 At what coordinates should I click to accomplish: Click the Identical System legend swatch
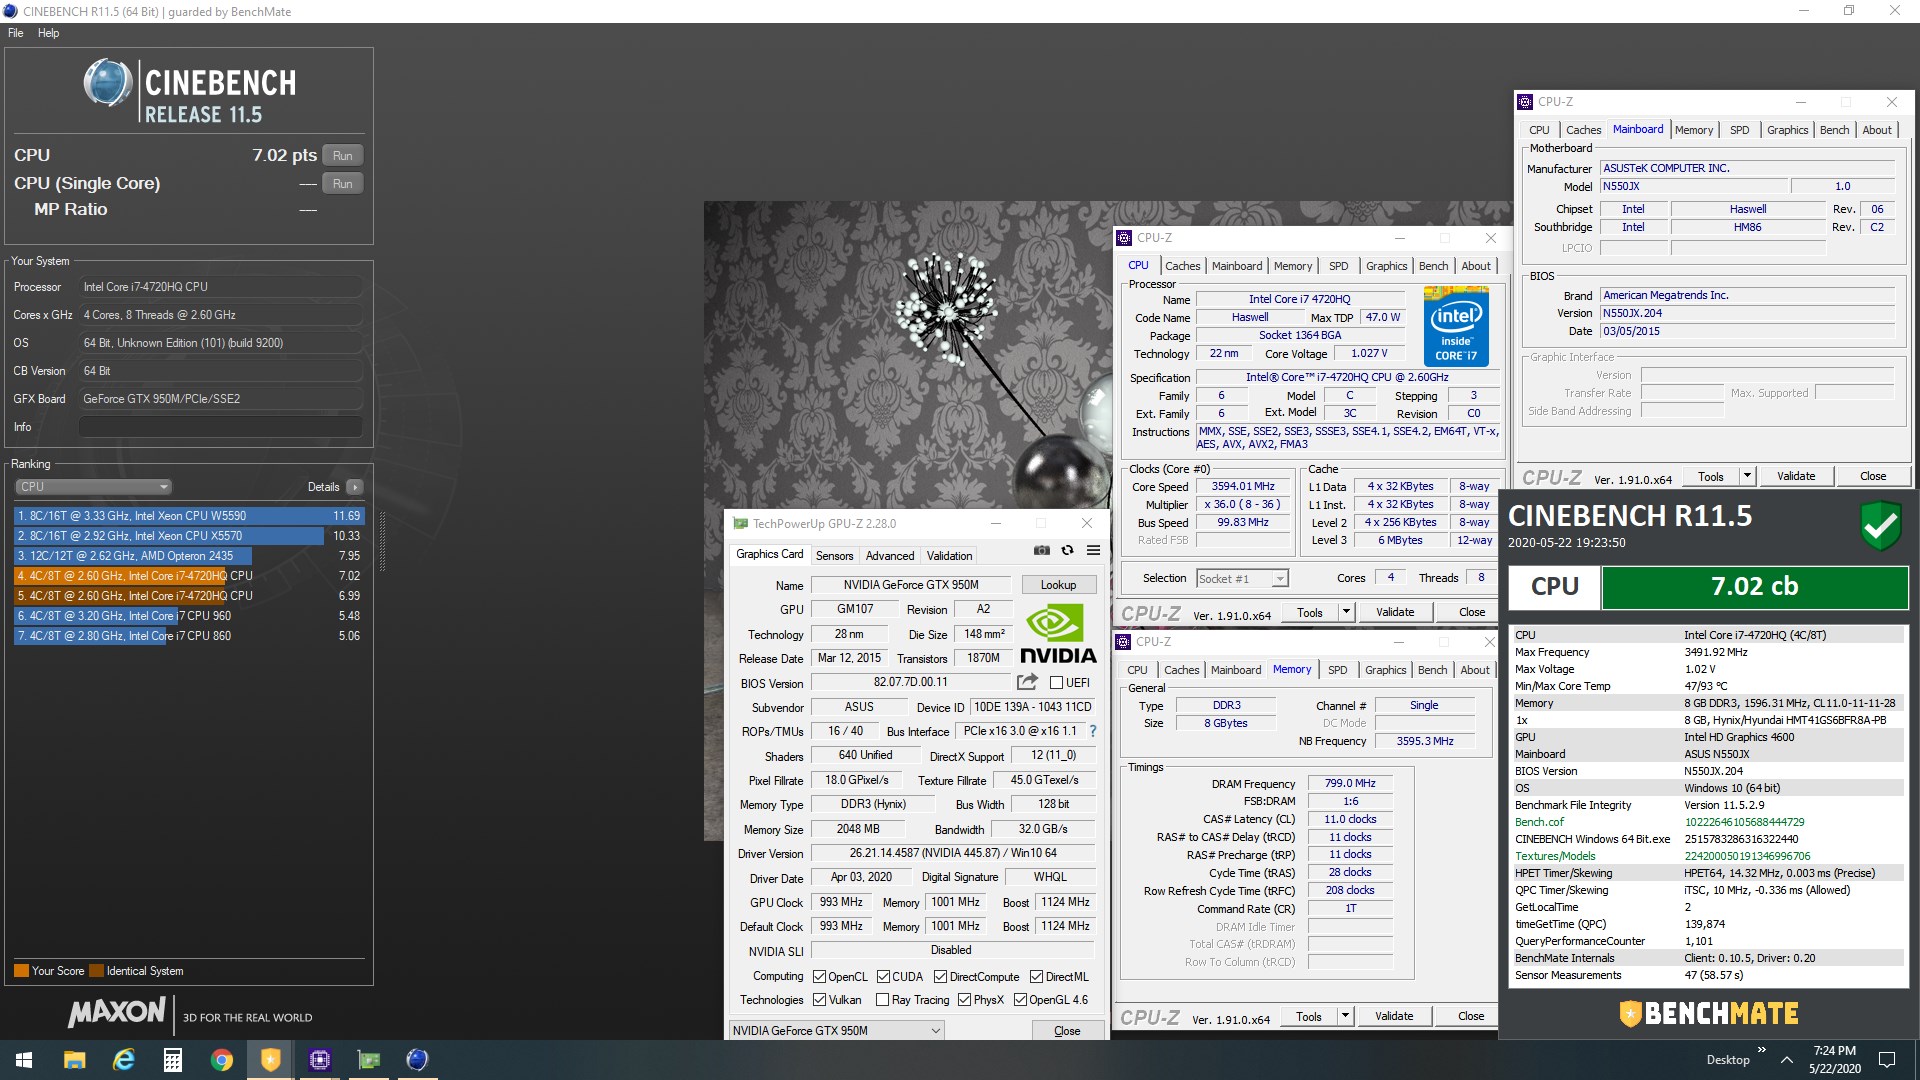97,971
